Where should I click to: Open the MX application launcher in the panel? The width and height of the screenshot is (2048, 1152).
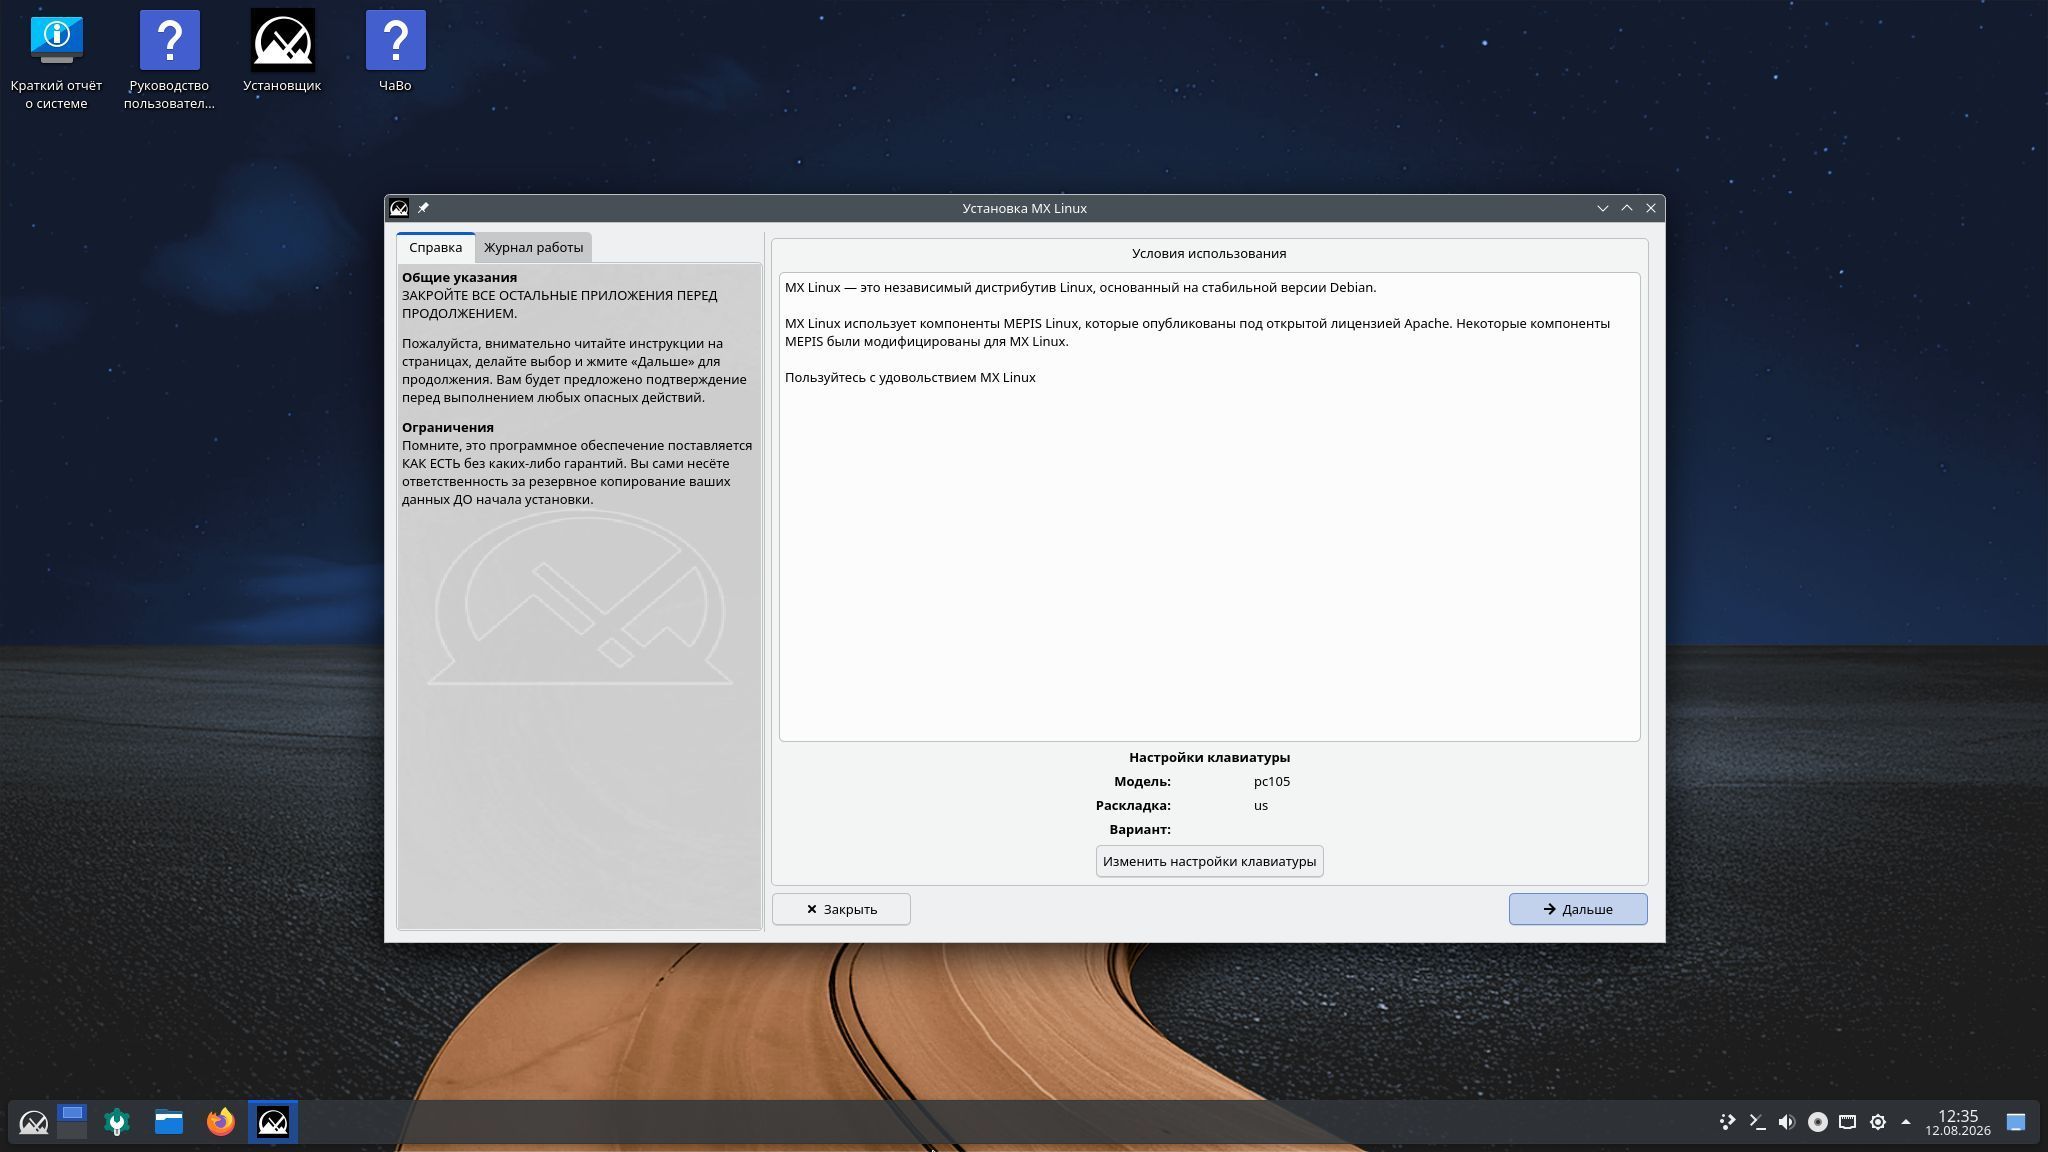tap(33, 1122)
